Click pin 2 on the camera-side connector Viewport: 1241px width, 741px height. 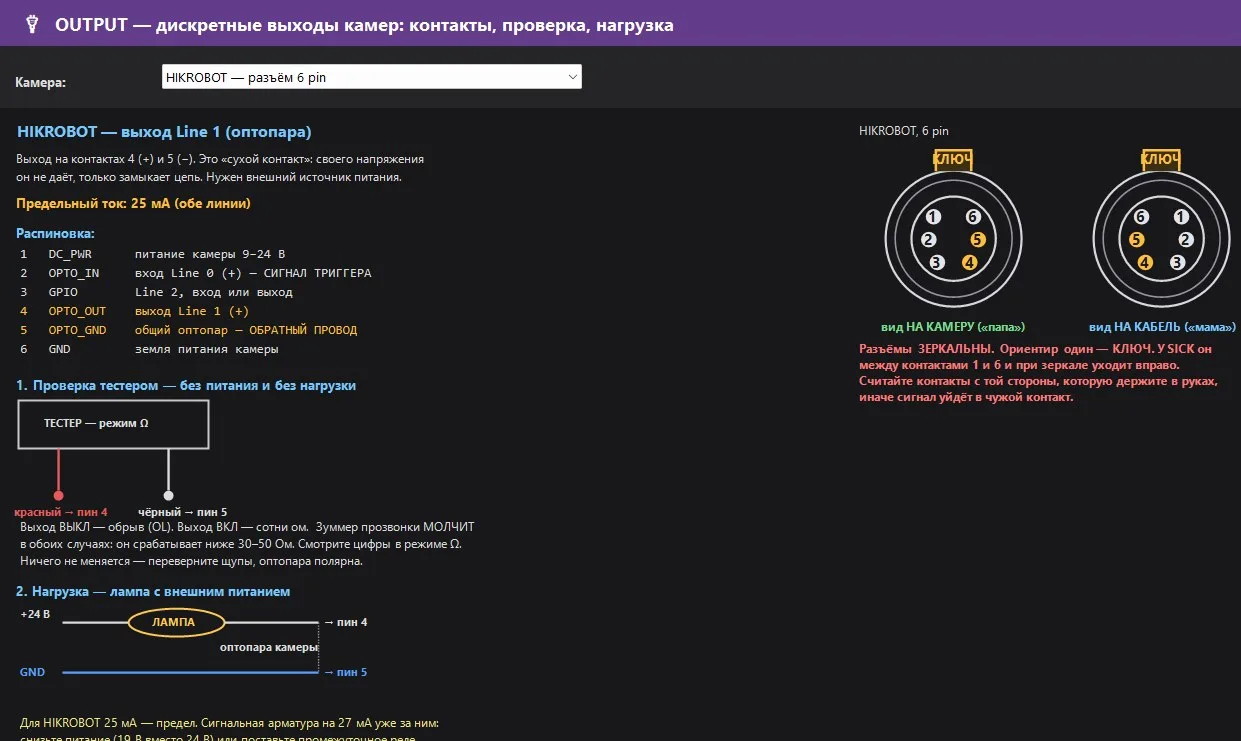pyautogui.click(x=929, y=240)
